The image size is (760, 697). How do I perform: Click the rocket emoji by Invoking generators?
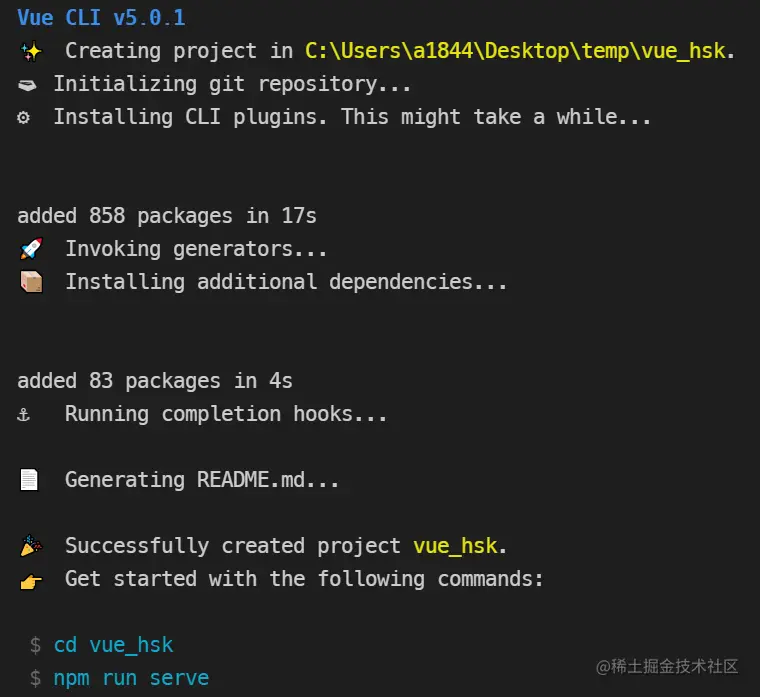31,249
